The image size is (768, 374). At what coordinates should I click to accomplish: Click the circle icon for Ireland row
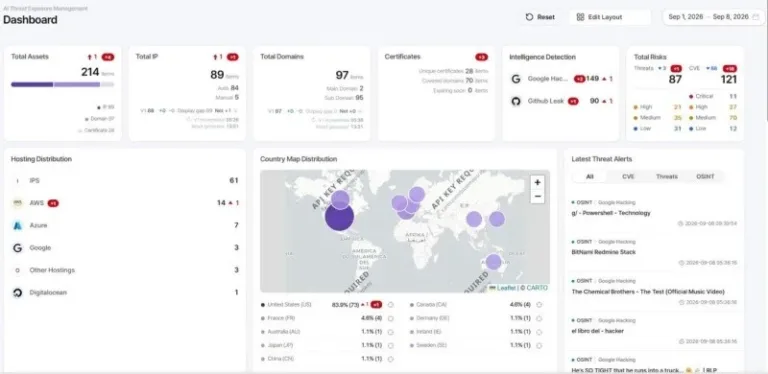[x=539, y=331]
